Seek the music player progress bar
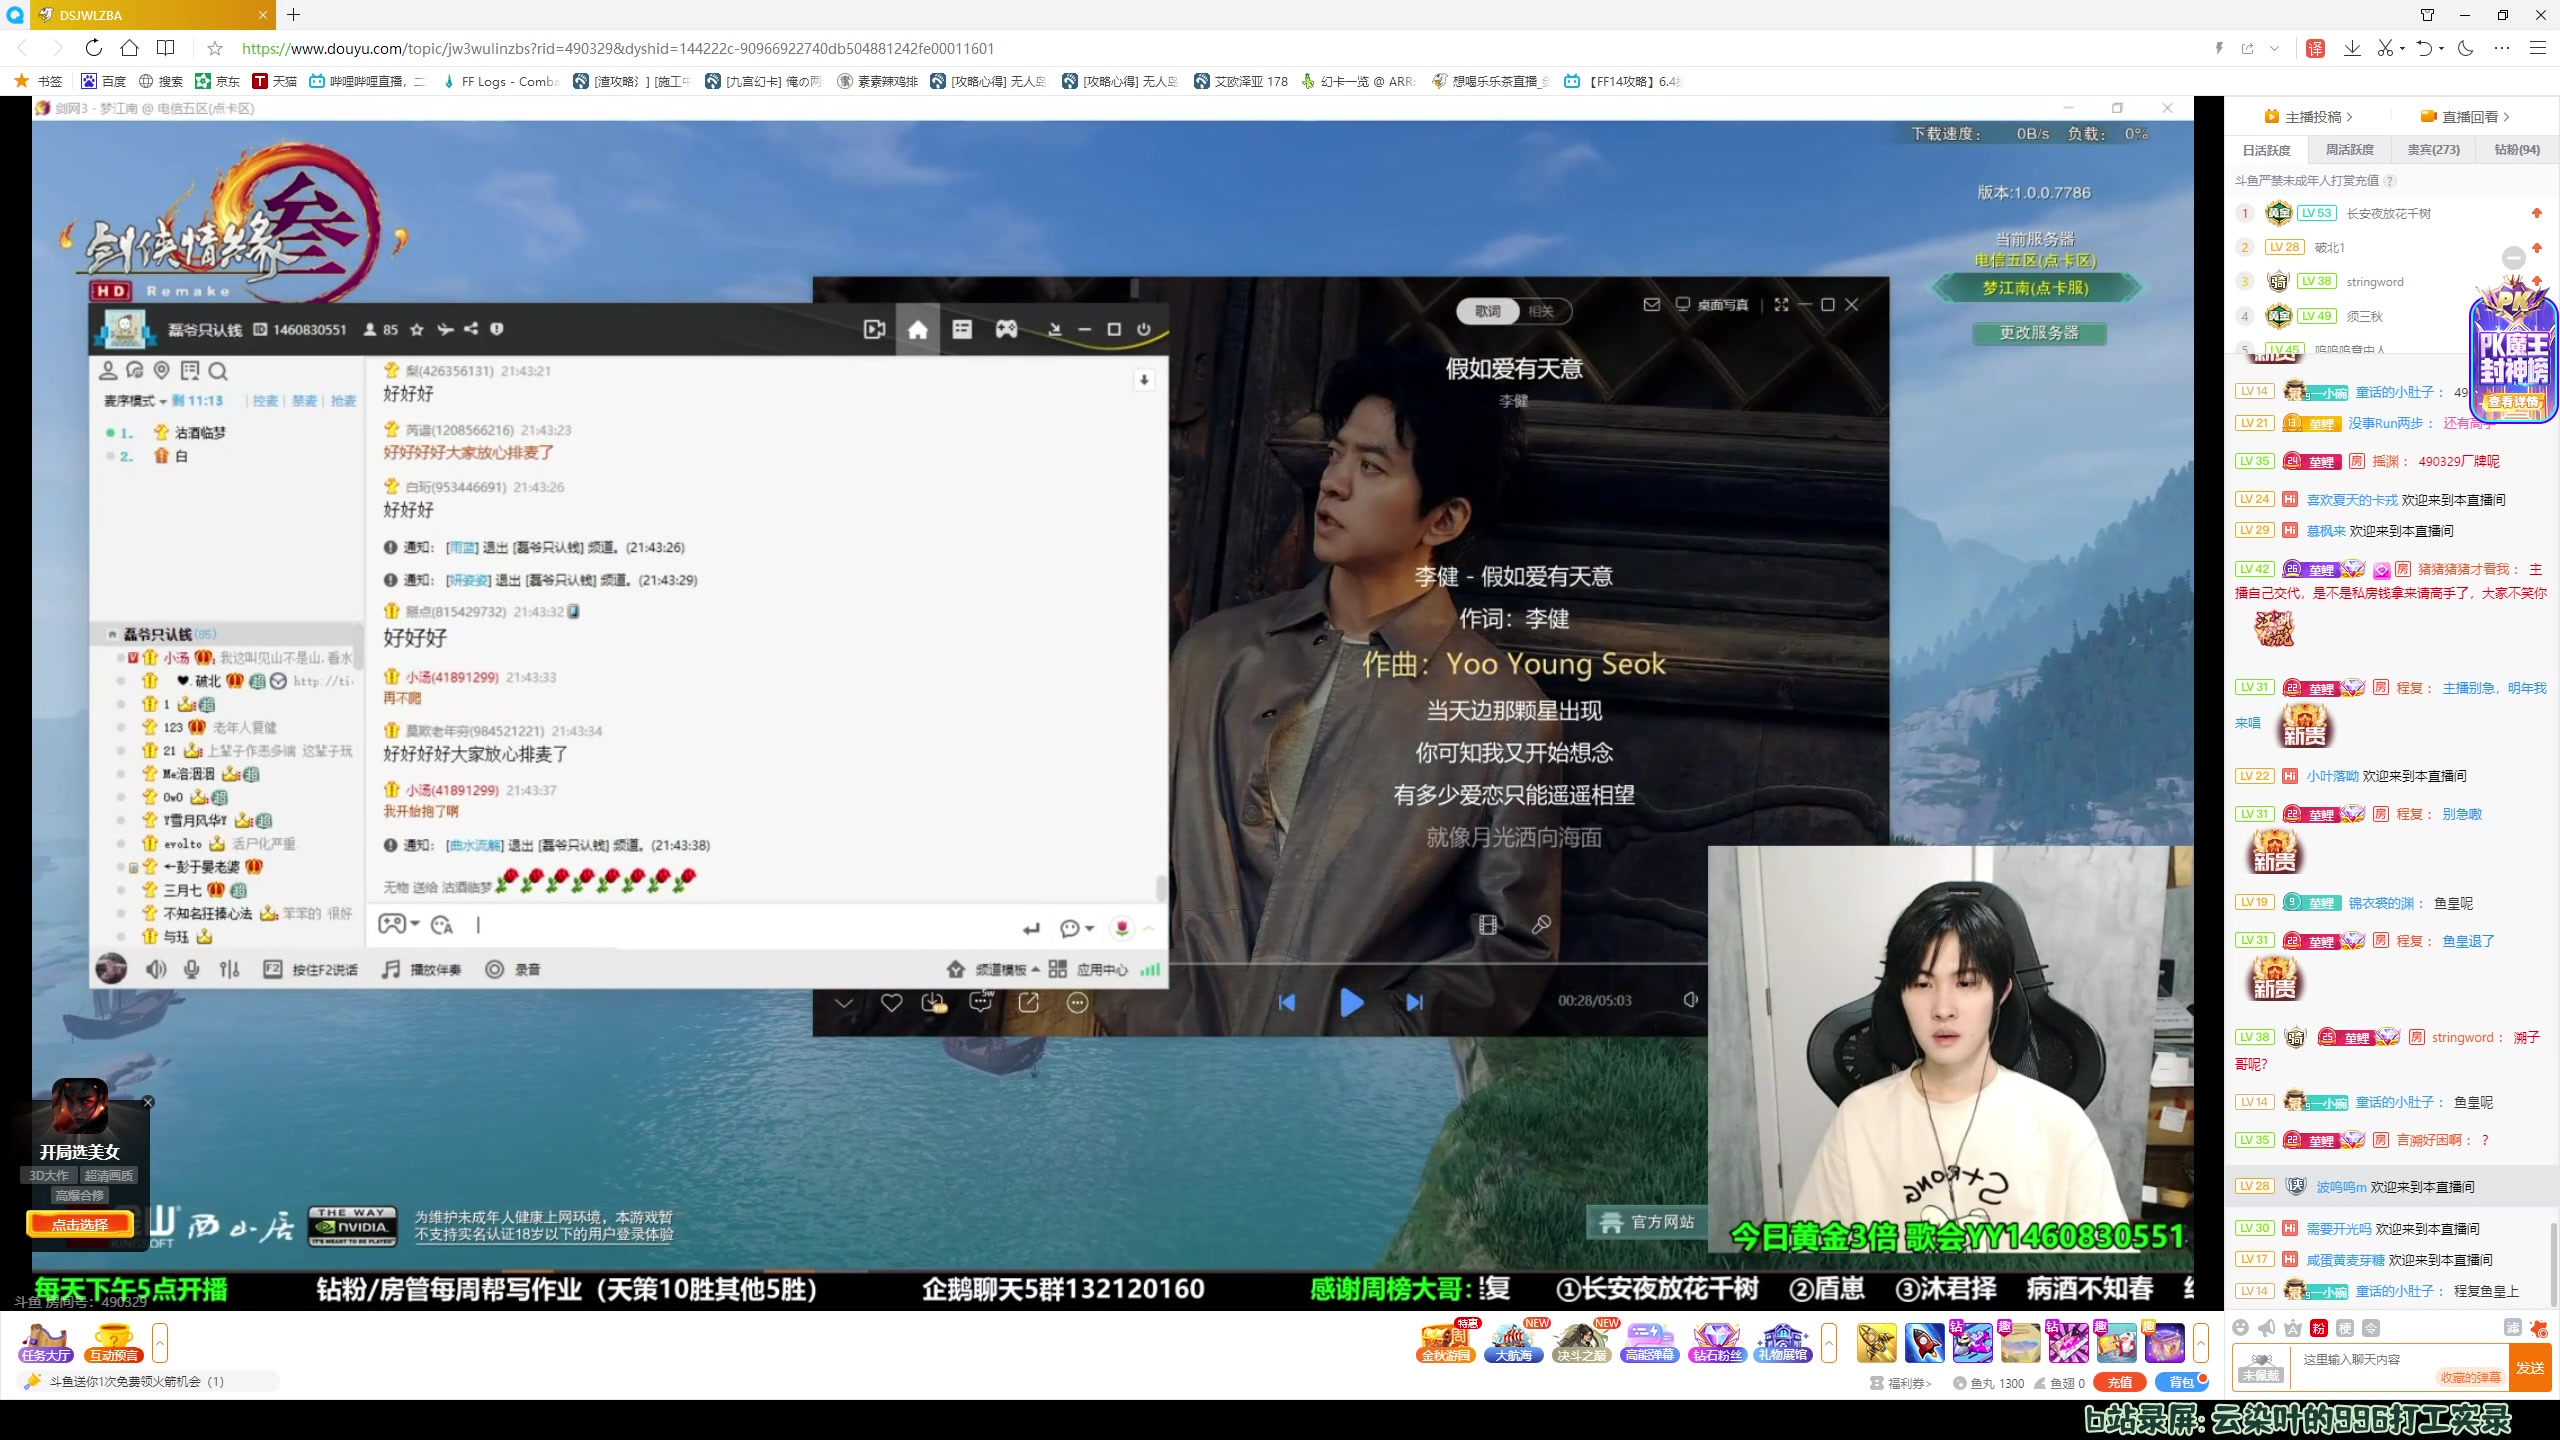The width and height of the screenshot is (2560, 1440). tap(1438, 965)
